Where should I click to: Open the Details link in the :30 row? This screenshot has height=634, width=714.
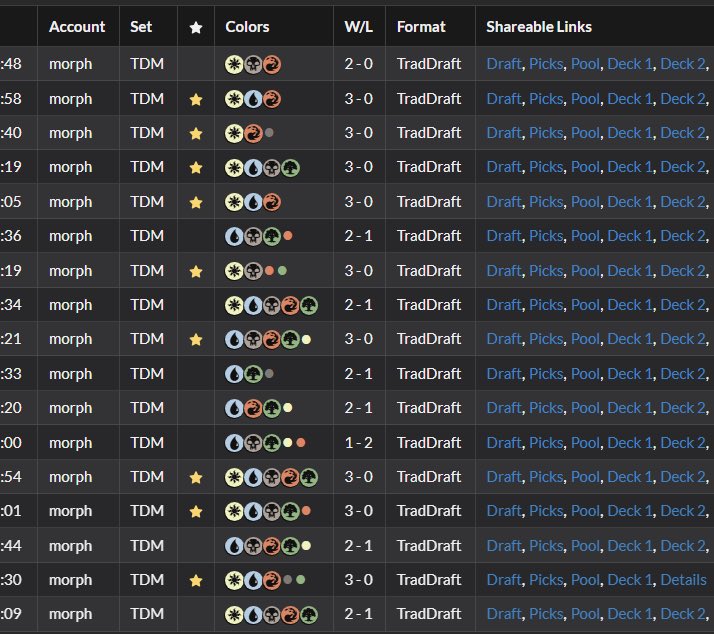coord(683,580)
